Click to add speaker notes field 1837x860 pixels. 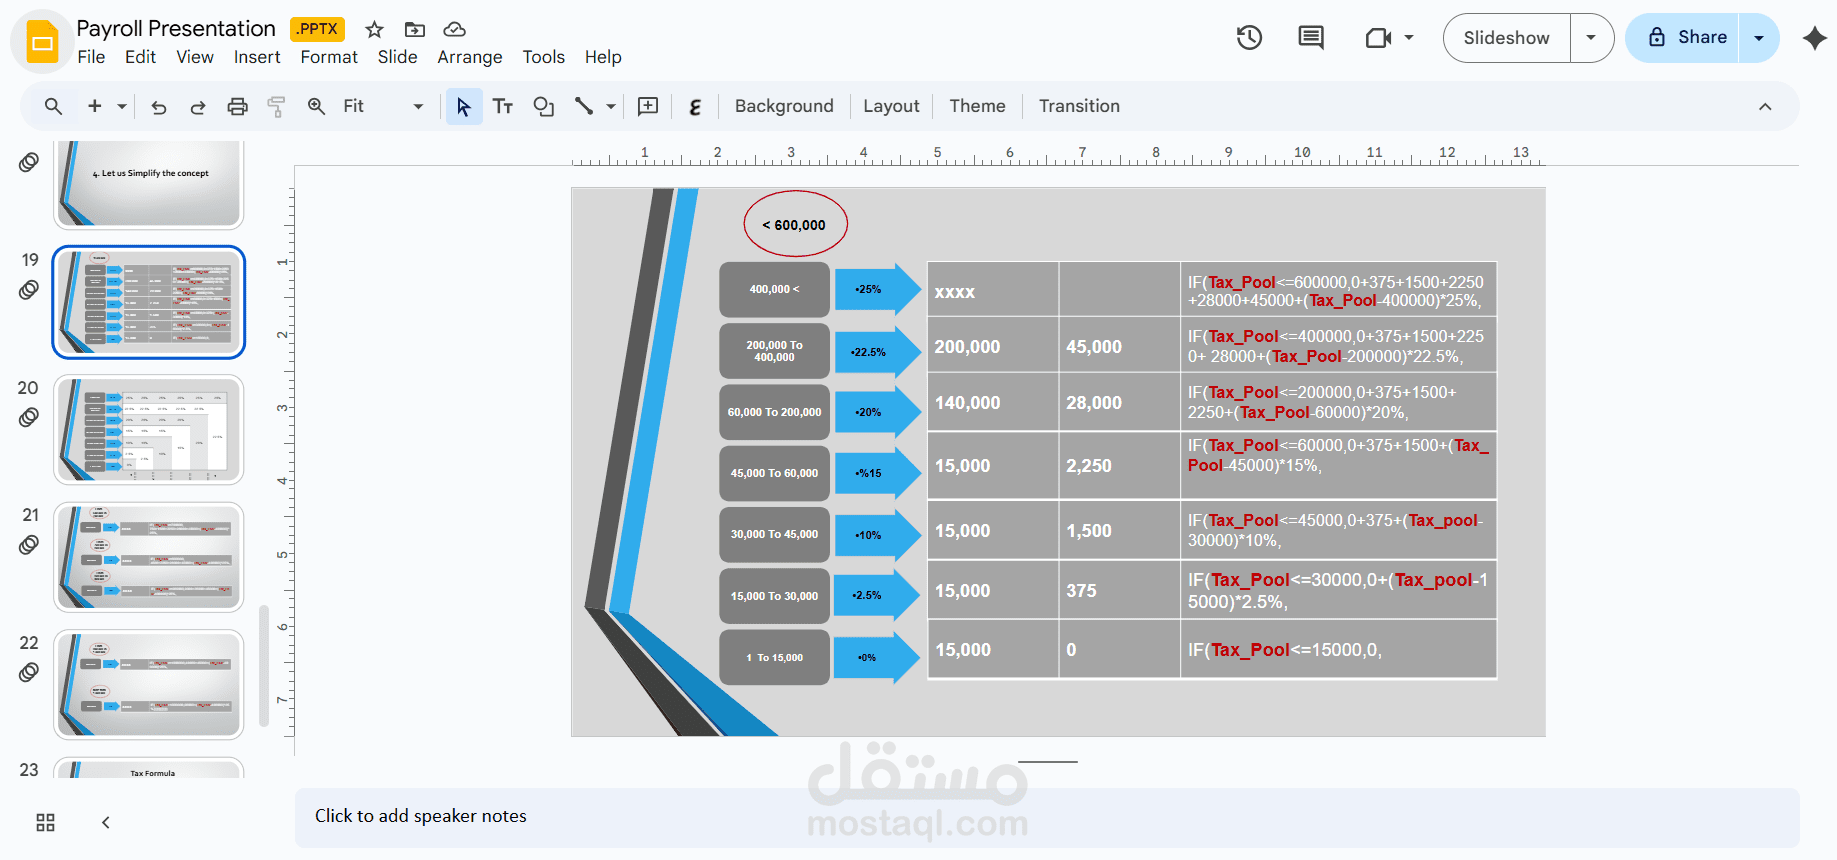click(1047, 817)
